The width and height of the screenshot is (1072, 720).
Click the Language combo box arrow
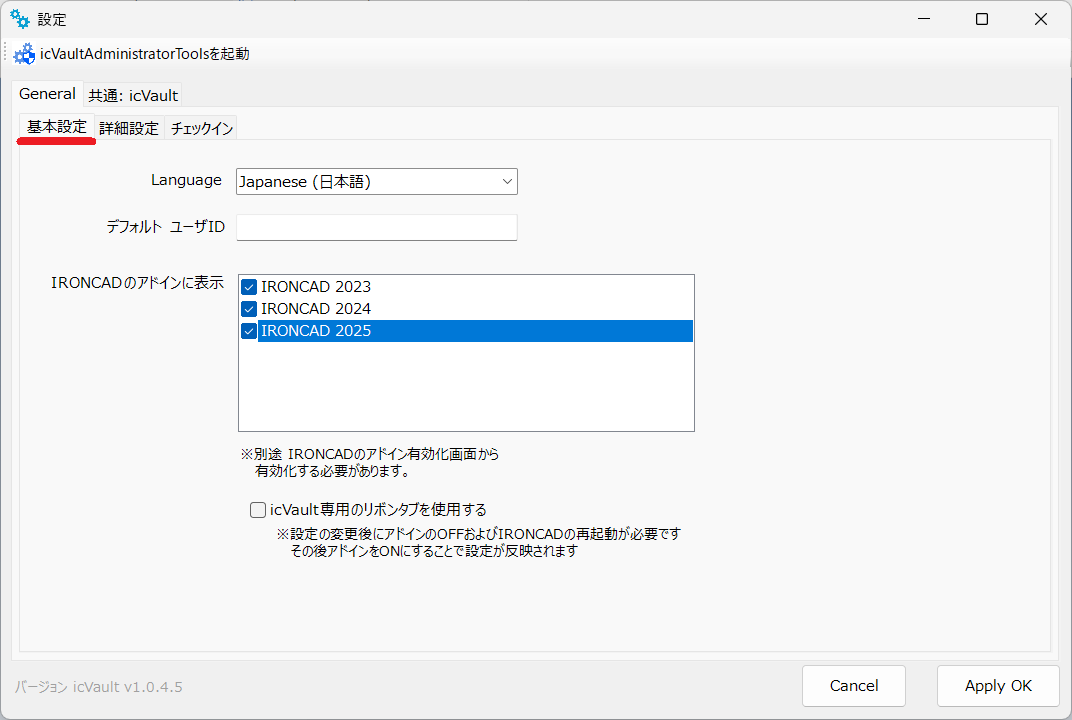507,181
